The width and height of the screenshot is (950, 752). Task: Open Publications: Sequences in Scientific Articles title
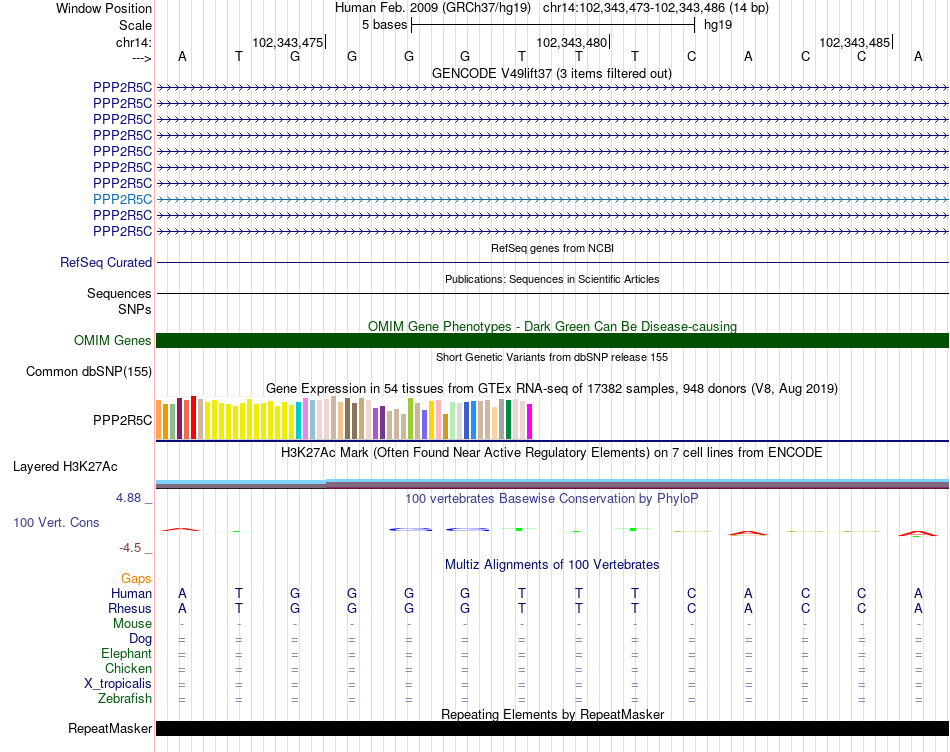tap(552, 279)
